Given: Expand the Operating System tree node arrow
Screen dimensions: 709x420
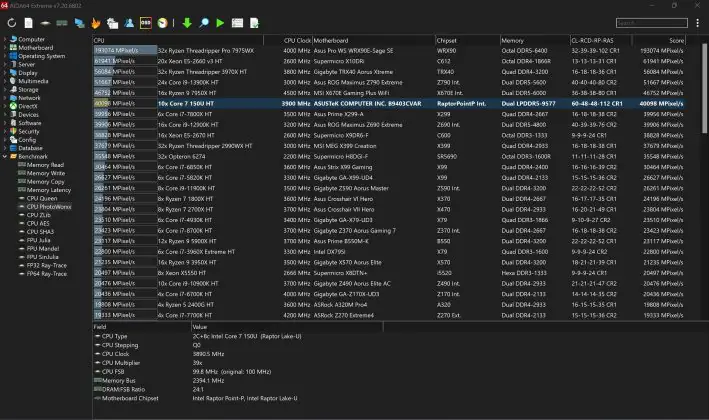Looking at the screenshot, I should point(5,56).
